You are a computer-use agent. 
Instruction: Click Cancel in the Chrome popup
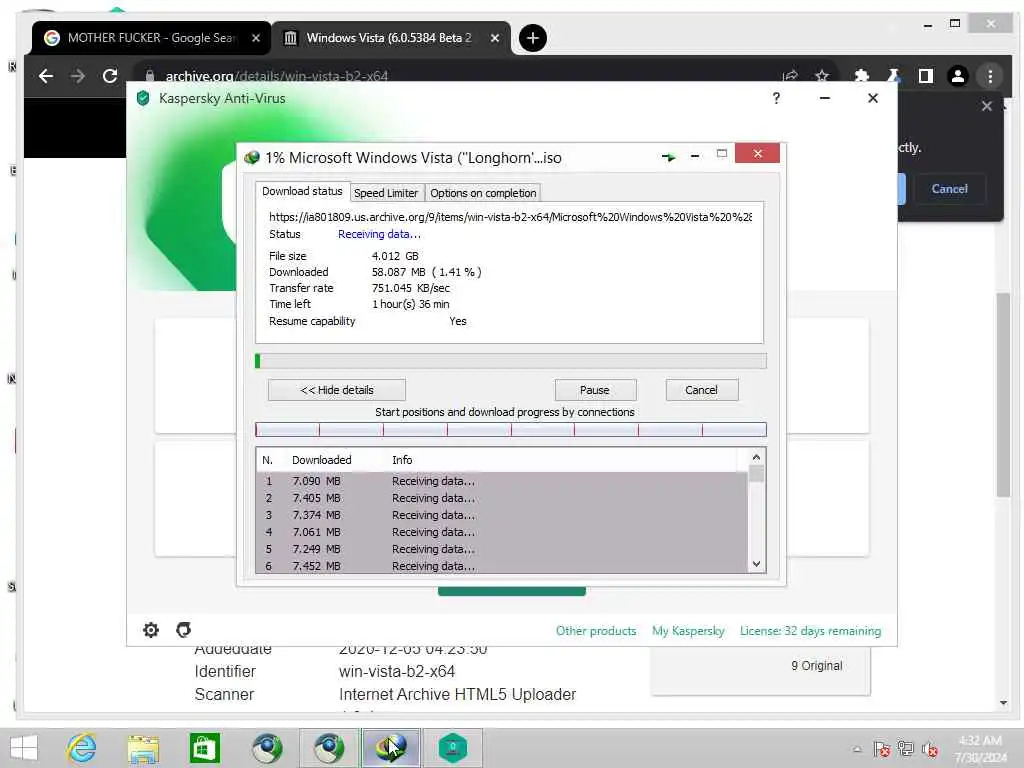tap(949, 189)
